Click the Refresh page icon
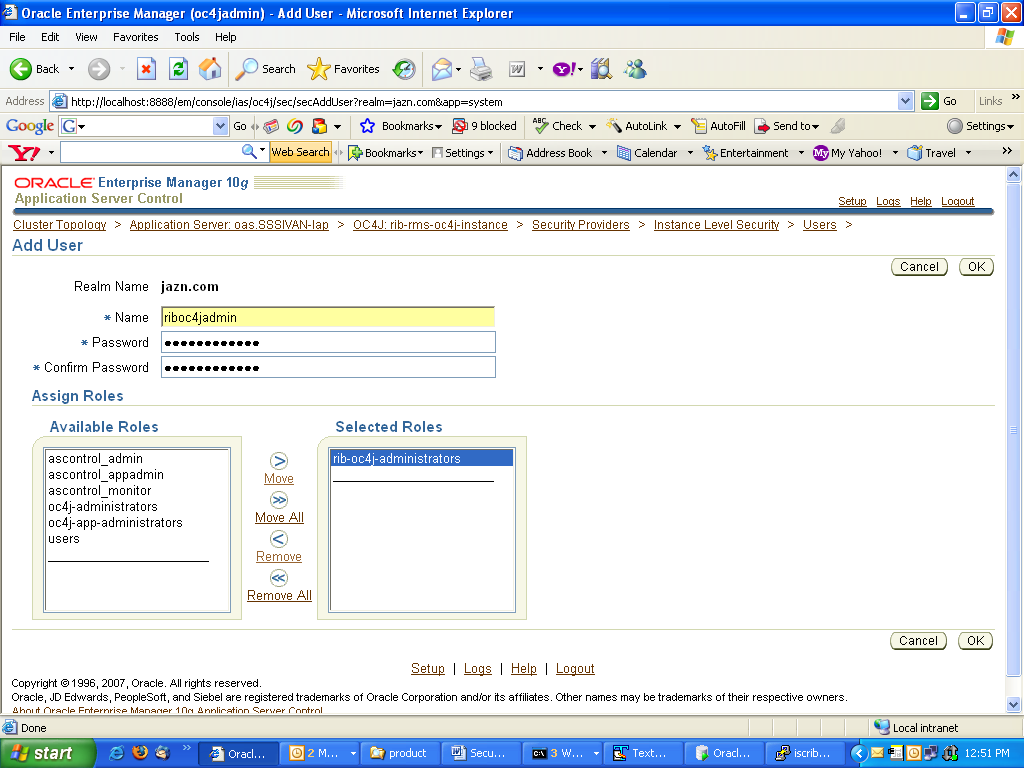 pyautogui.click(x=178, y=69)
